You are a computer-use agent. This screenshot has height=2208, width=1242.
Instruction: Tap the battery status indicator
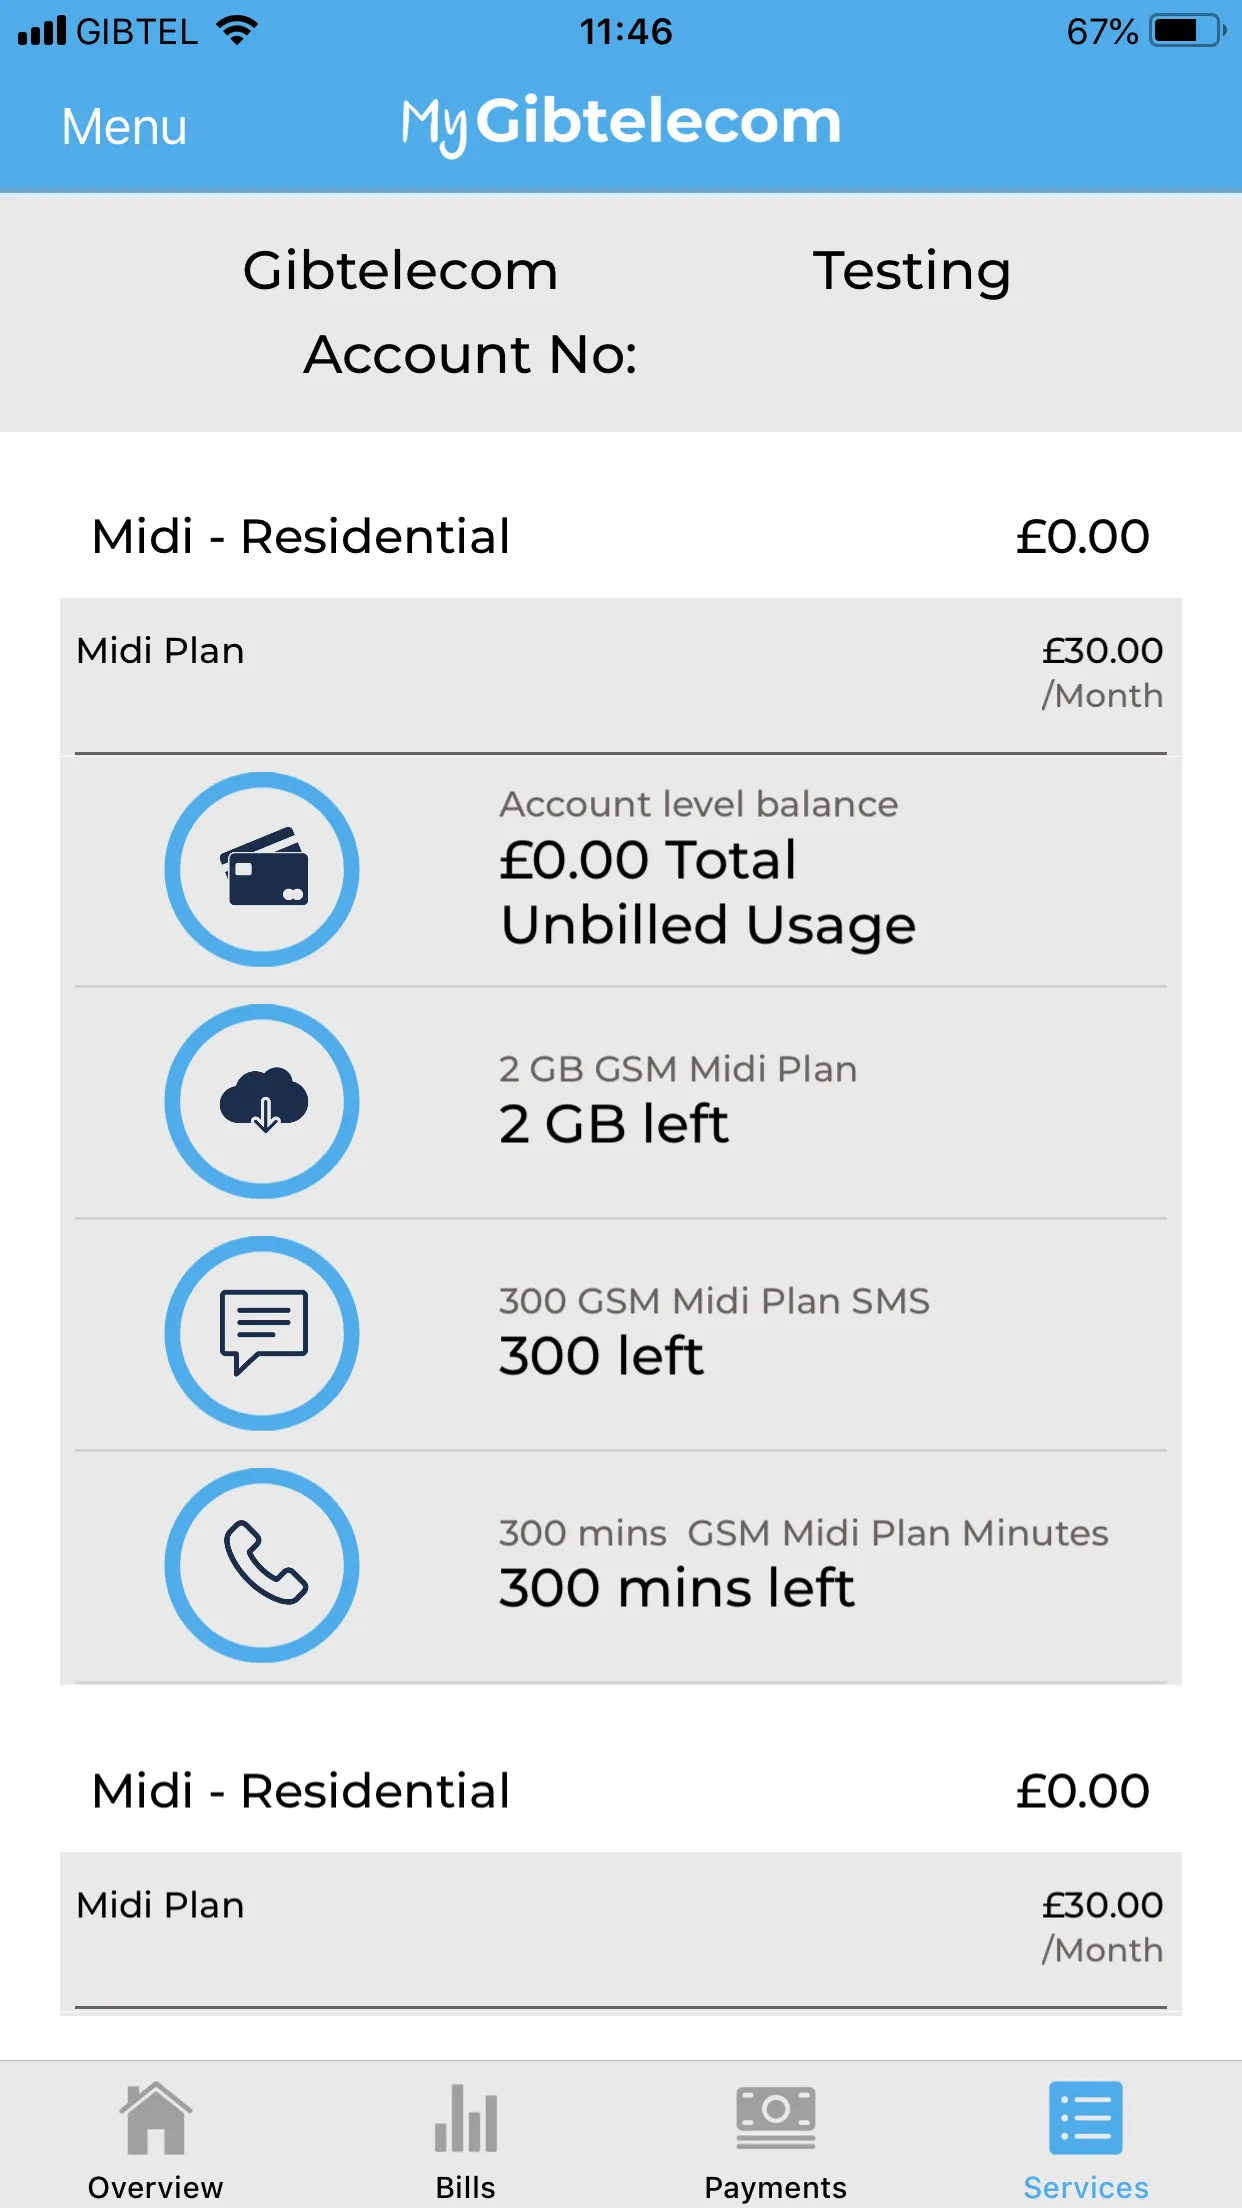click(1188, 31)
